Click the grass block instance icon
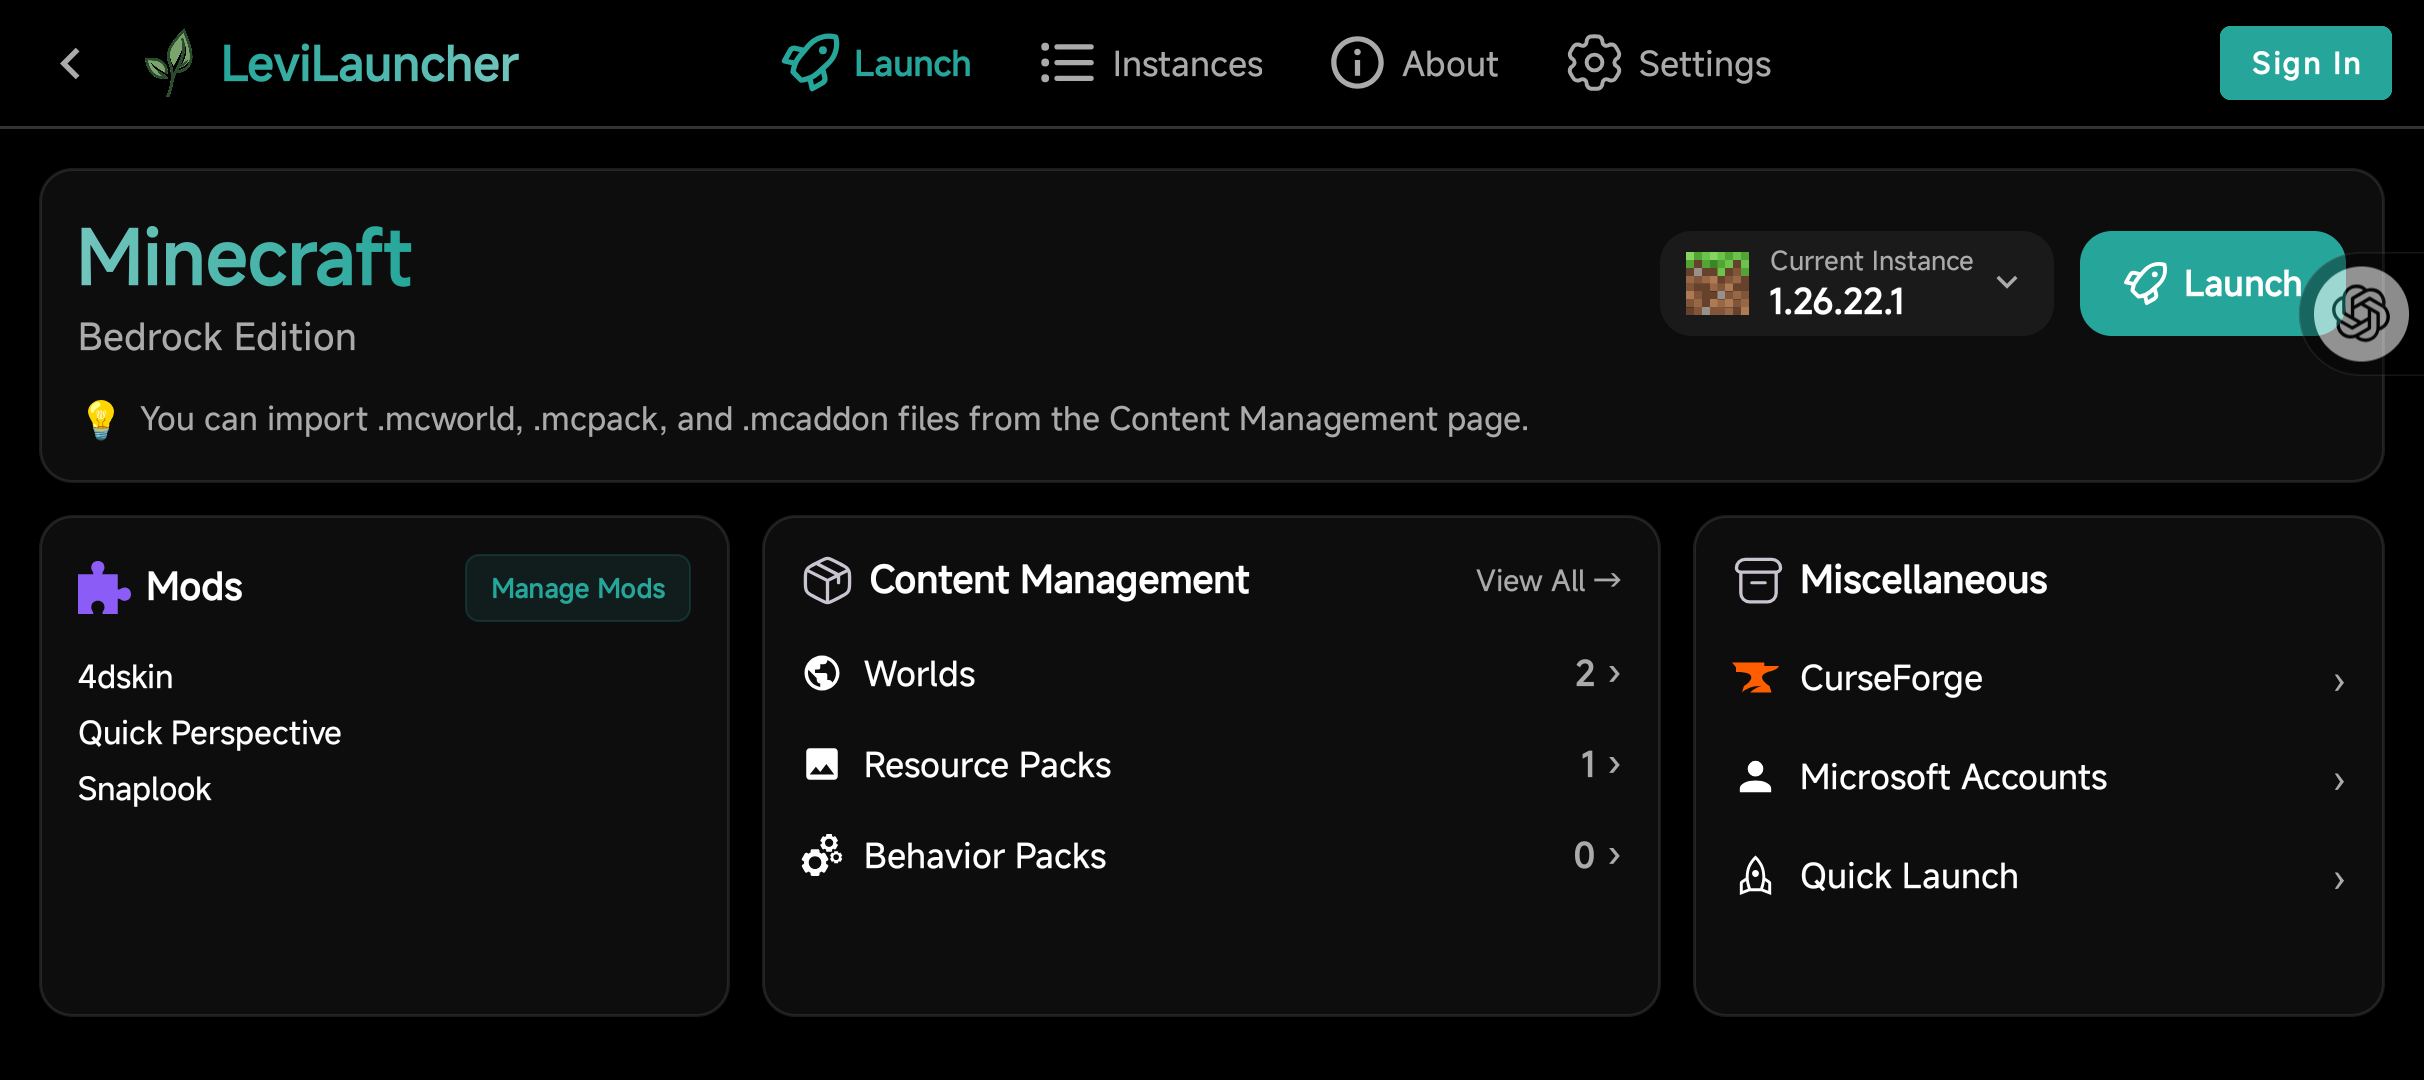This screenshot has height=1080, width=2424. coord(1717,283)
